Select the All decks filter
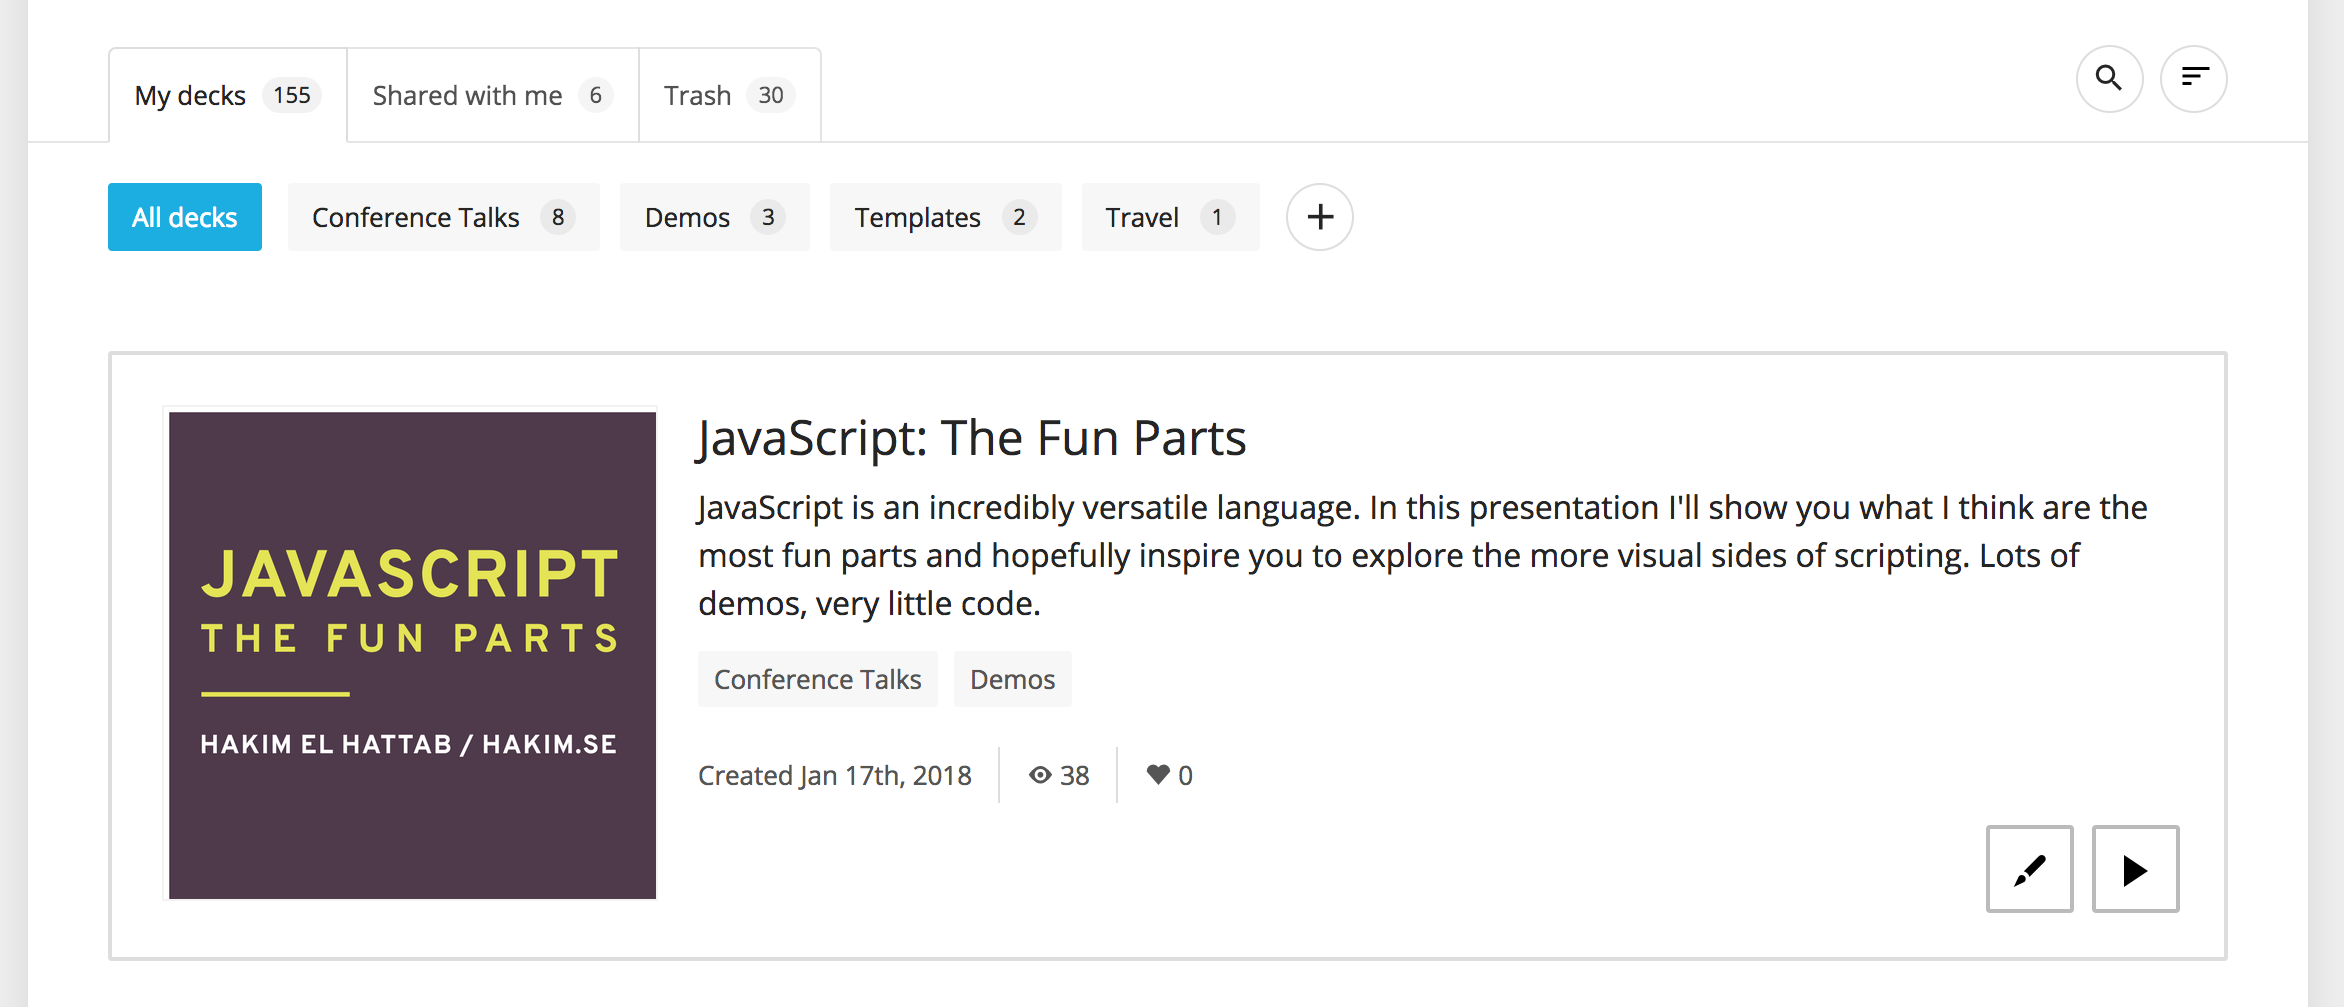Image resolution: width=2344 pixels, height=1007 pixels. [x=185, y=217]
